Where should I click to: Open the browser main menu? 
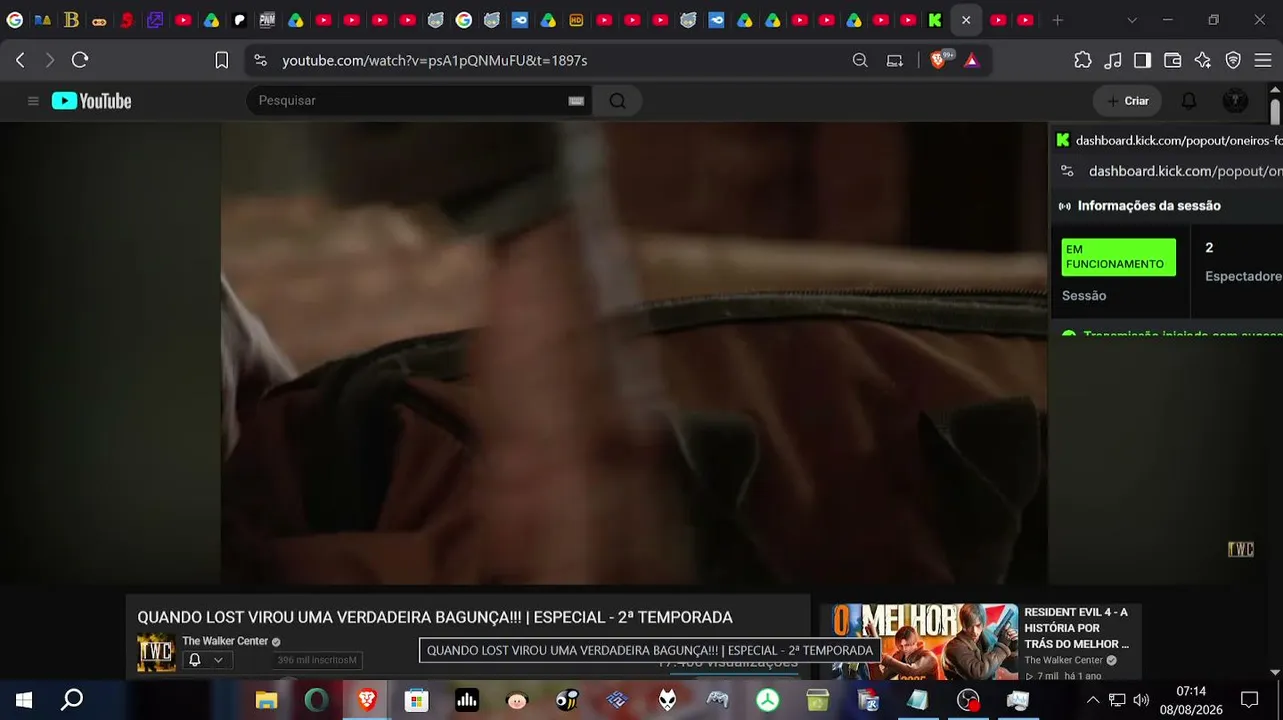(x=1263, y=60)
